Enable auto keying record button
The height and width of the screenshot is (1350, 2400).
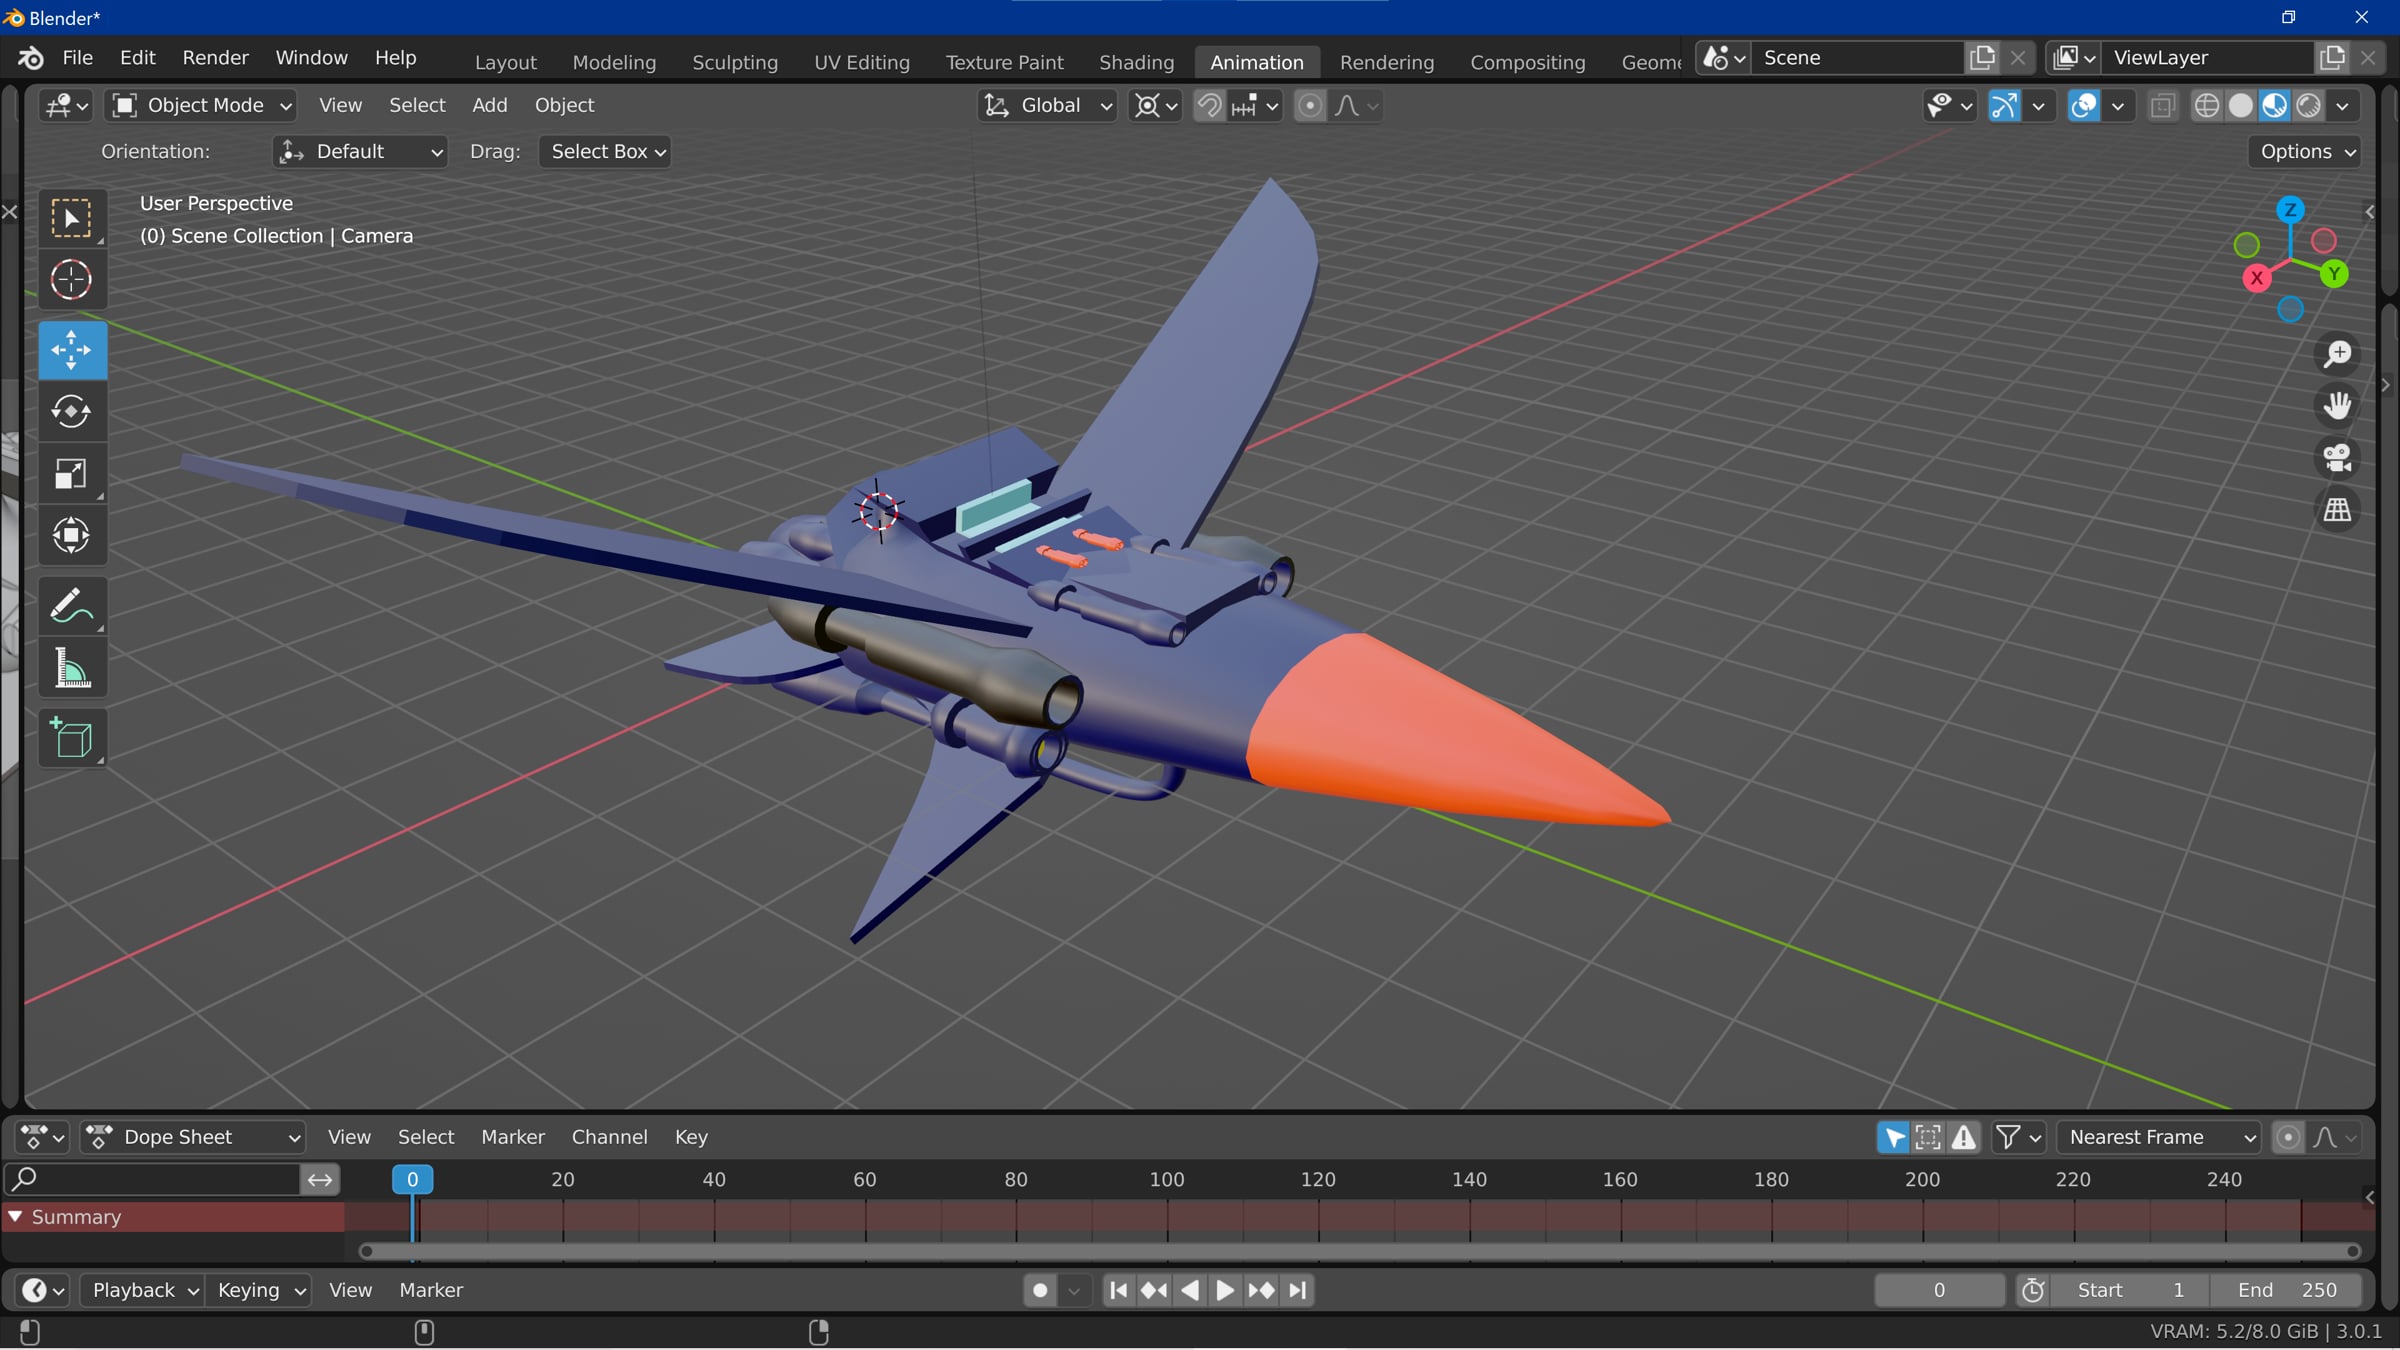[x=1040, y=1290]
